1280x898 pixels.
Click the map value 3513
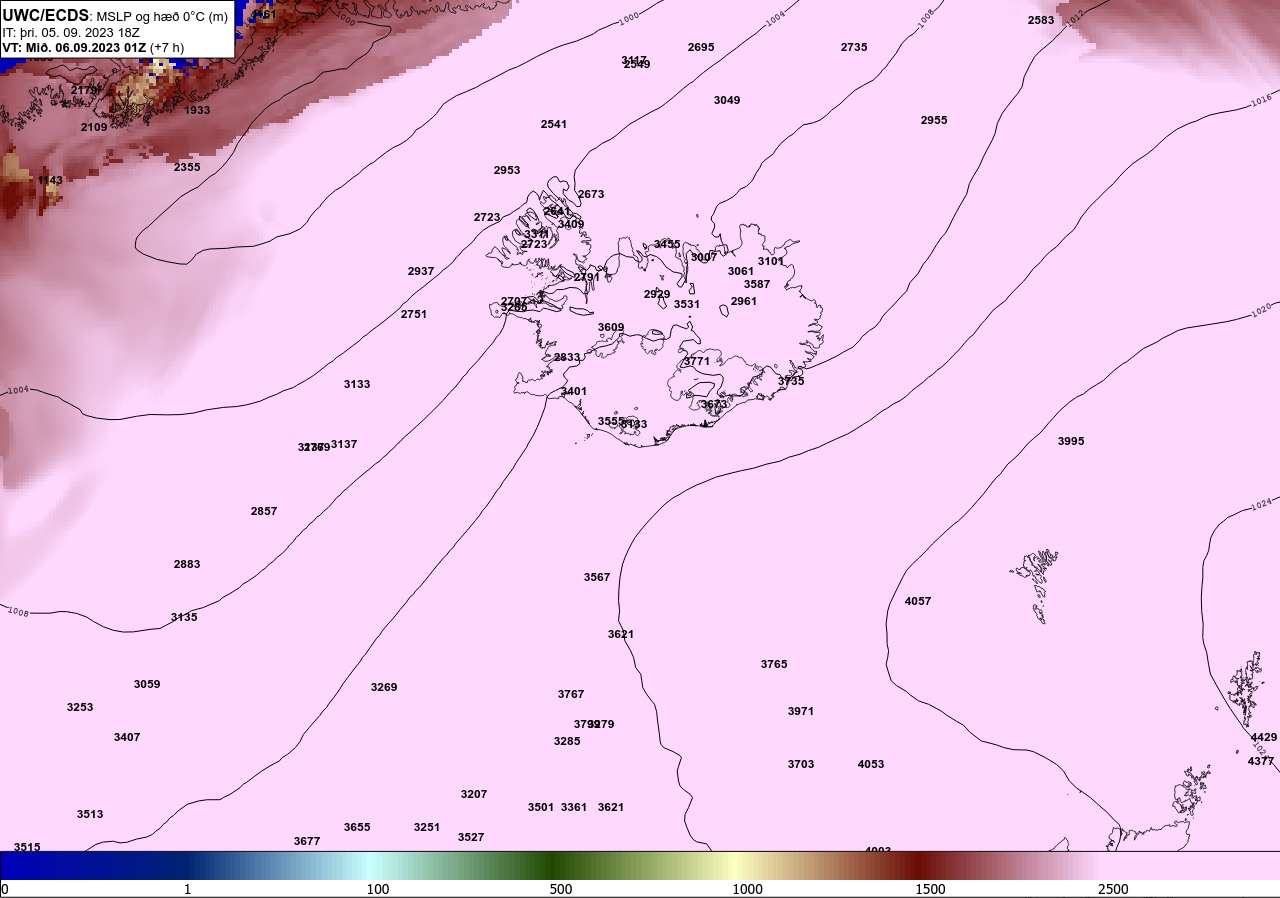coord(90,814)
